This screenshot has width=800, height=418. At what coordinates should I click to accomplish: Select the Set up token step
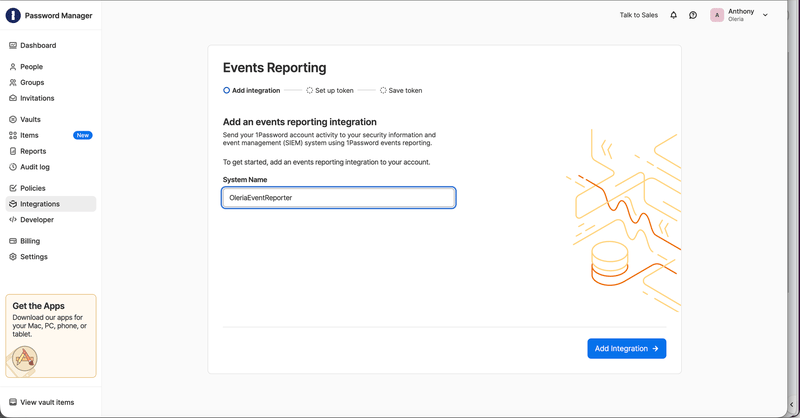tap(330, 90)
